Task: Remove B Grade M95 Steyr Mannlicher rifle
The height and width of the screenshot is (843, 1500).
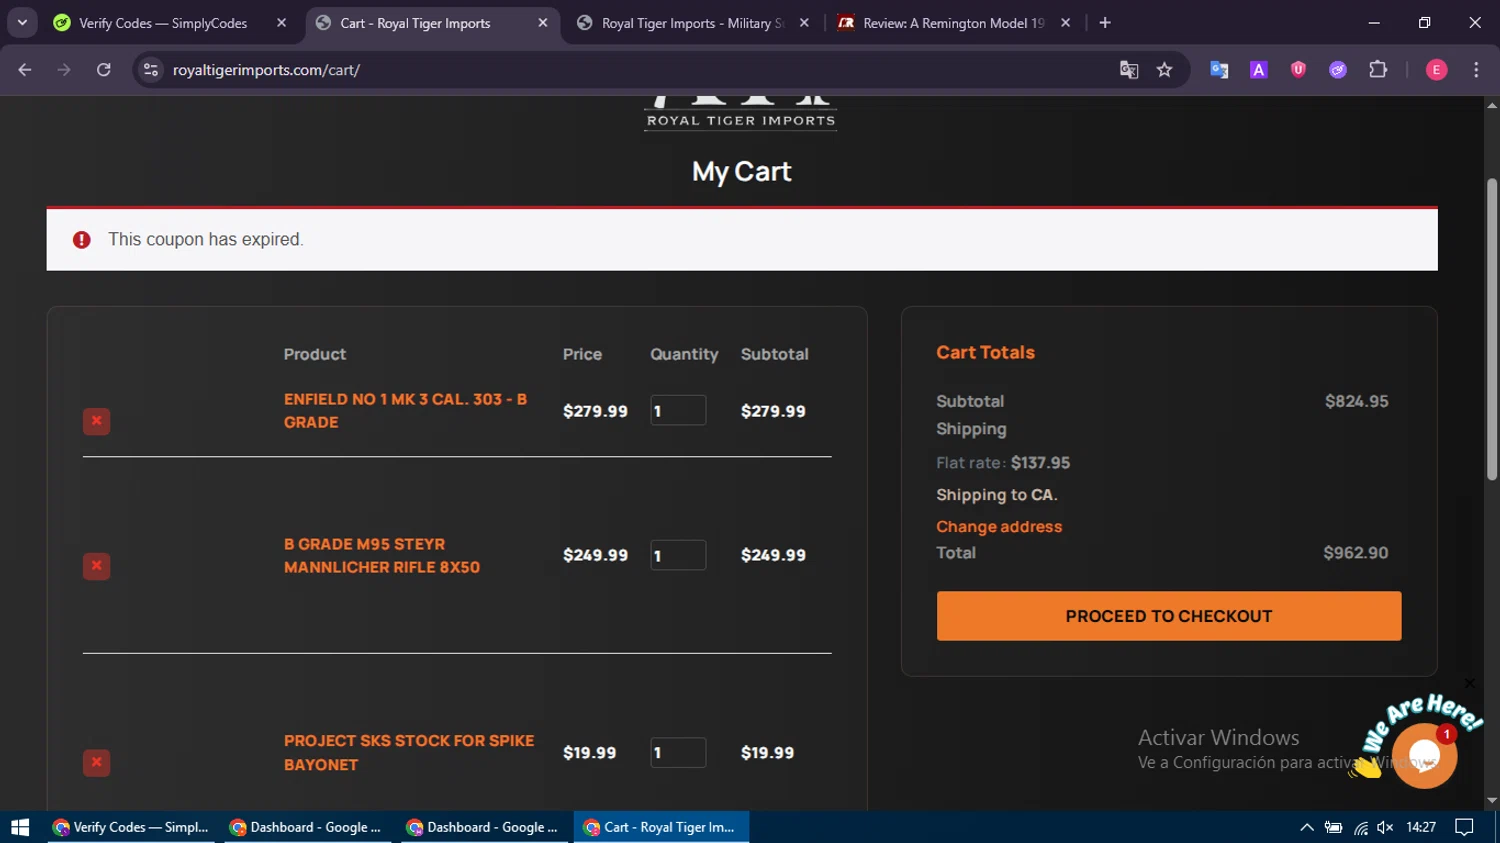Action: (96, 566)
